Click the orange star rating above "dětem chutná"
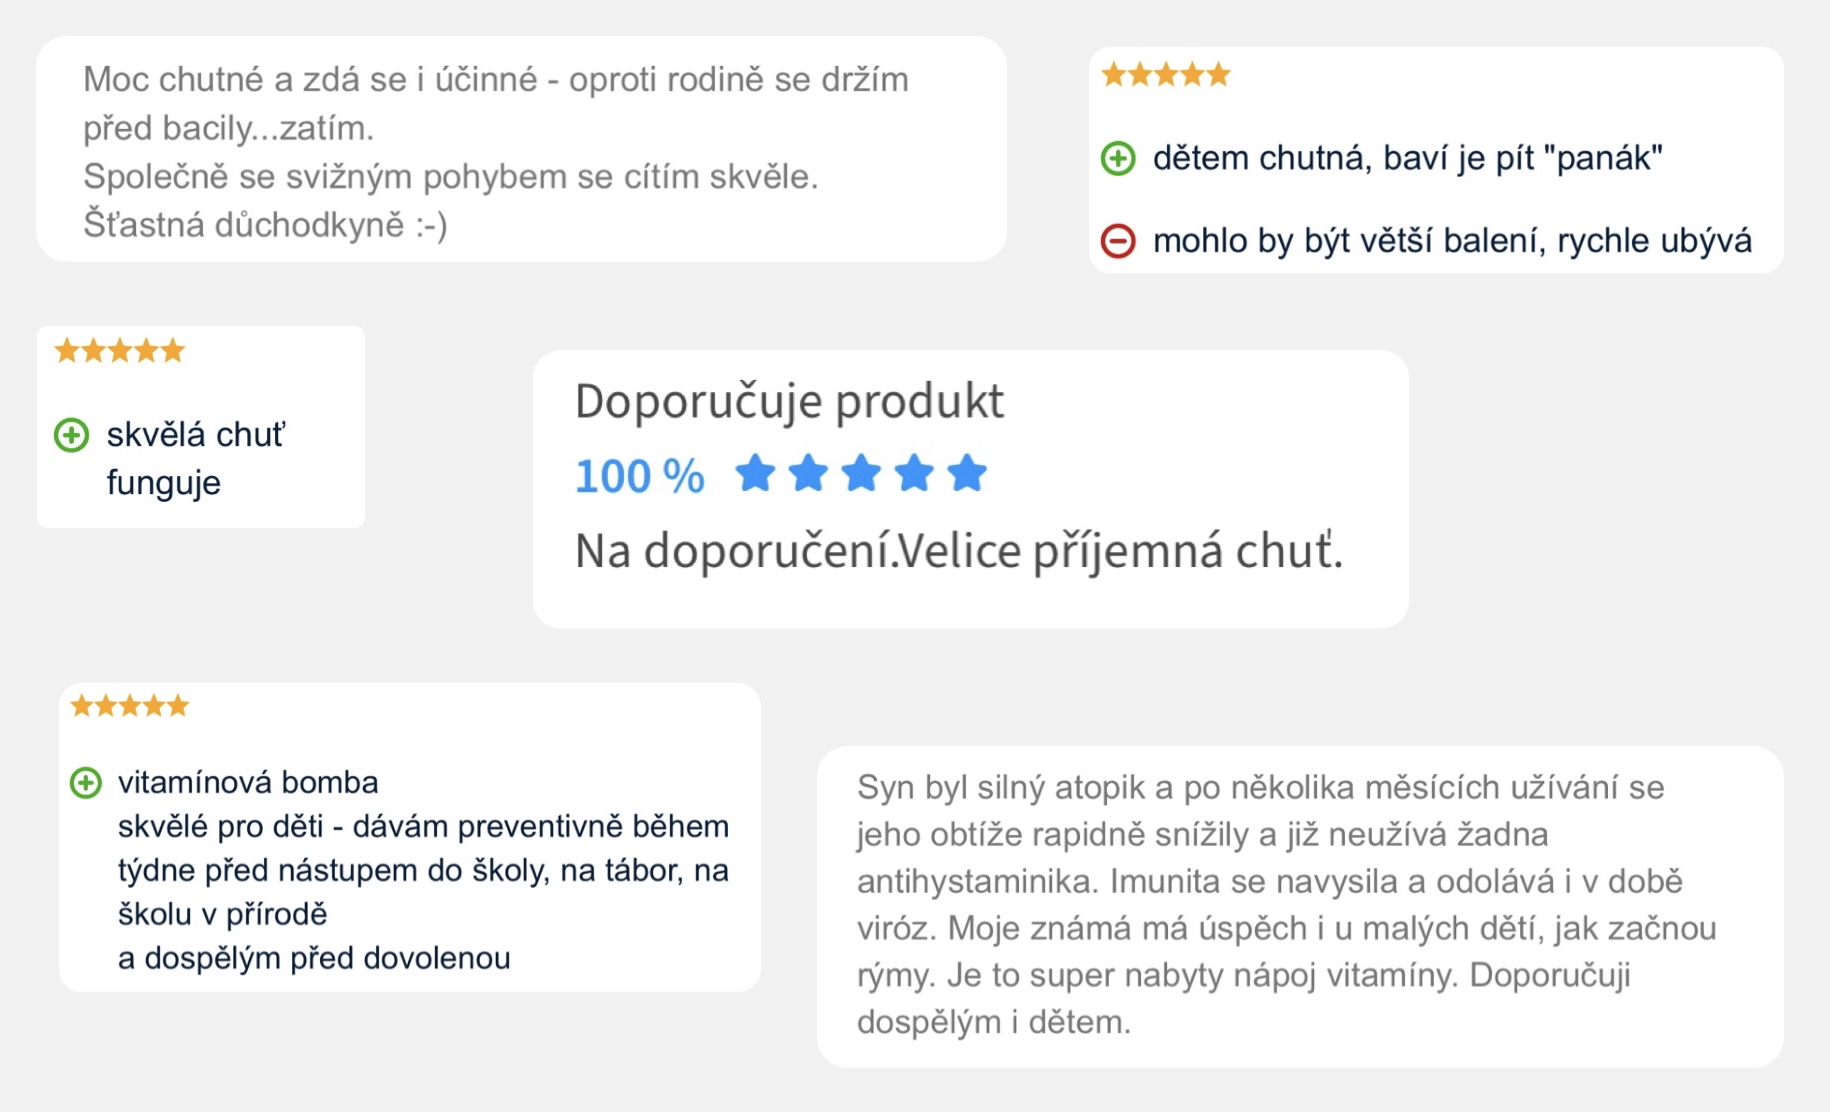 point(1166,75)
